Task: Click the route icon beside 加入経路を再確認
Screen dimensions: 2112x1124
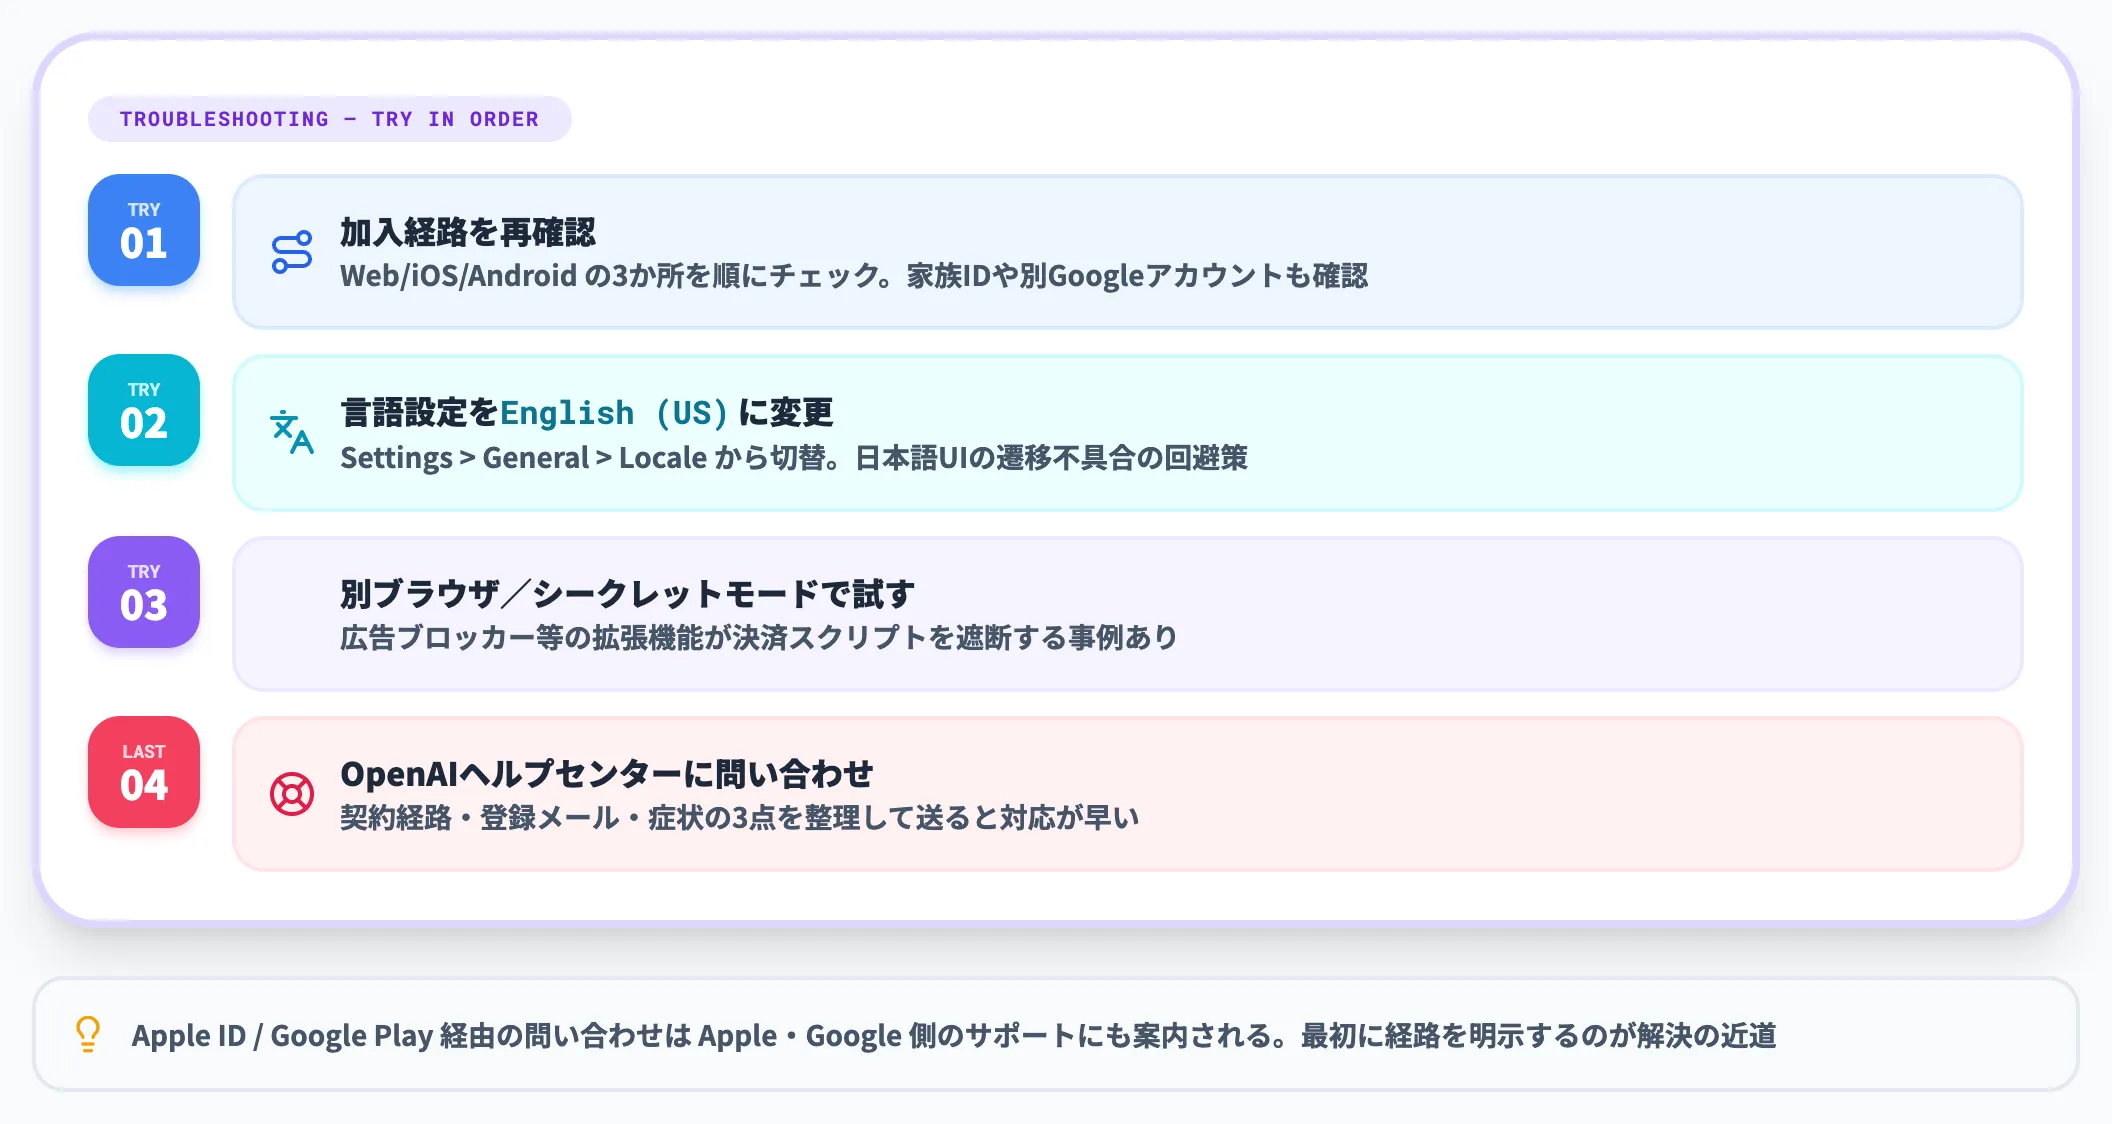Action: (x=292, y=252)
